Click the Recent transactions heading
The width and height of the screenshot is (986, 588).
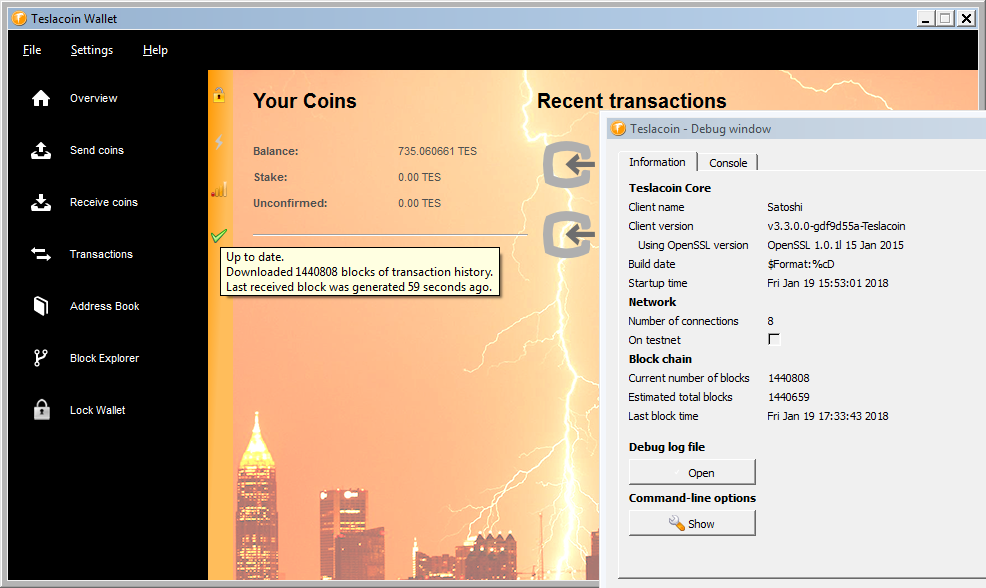click(631, 101)
